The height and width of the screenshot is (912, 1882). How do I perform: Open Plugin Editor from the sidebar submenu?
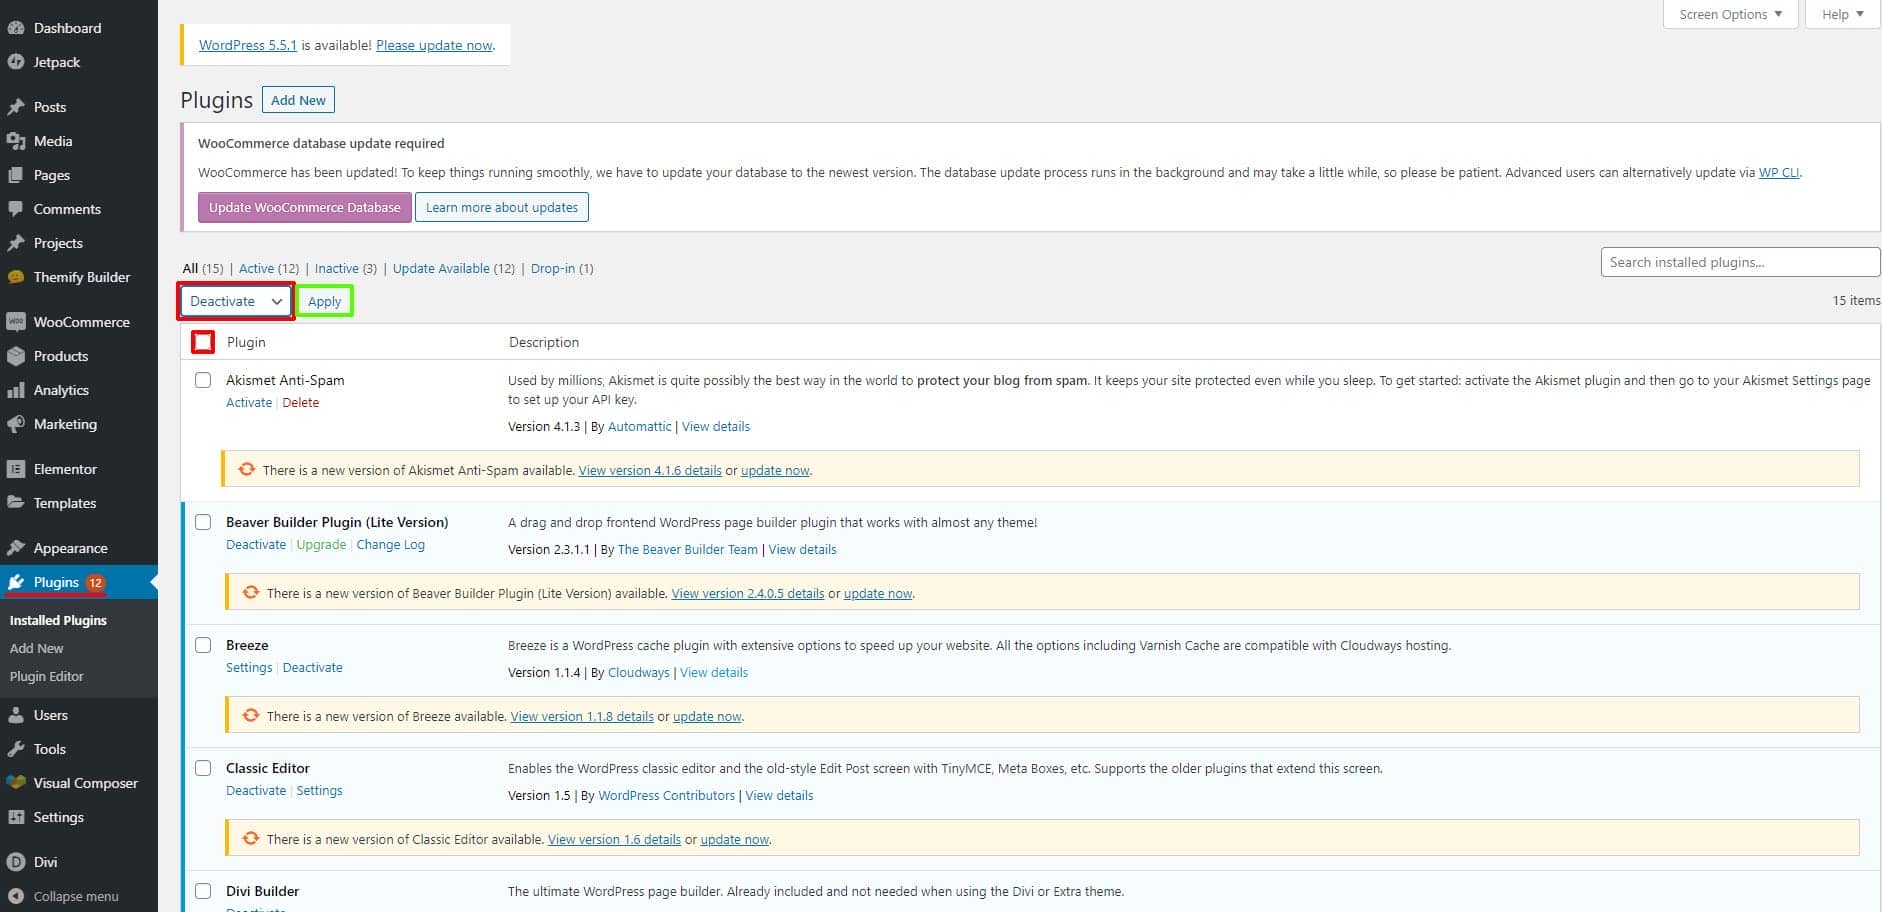coord(46,676)
